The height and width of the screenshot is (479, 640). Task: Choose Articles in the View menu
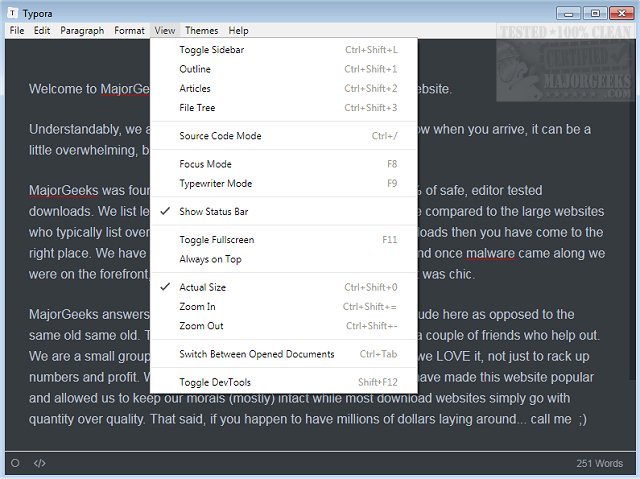pos(284,89)
